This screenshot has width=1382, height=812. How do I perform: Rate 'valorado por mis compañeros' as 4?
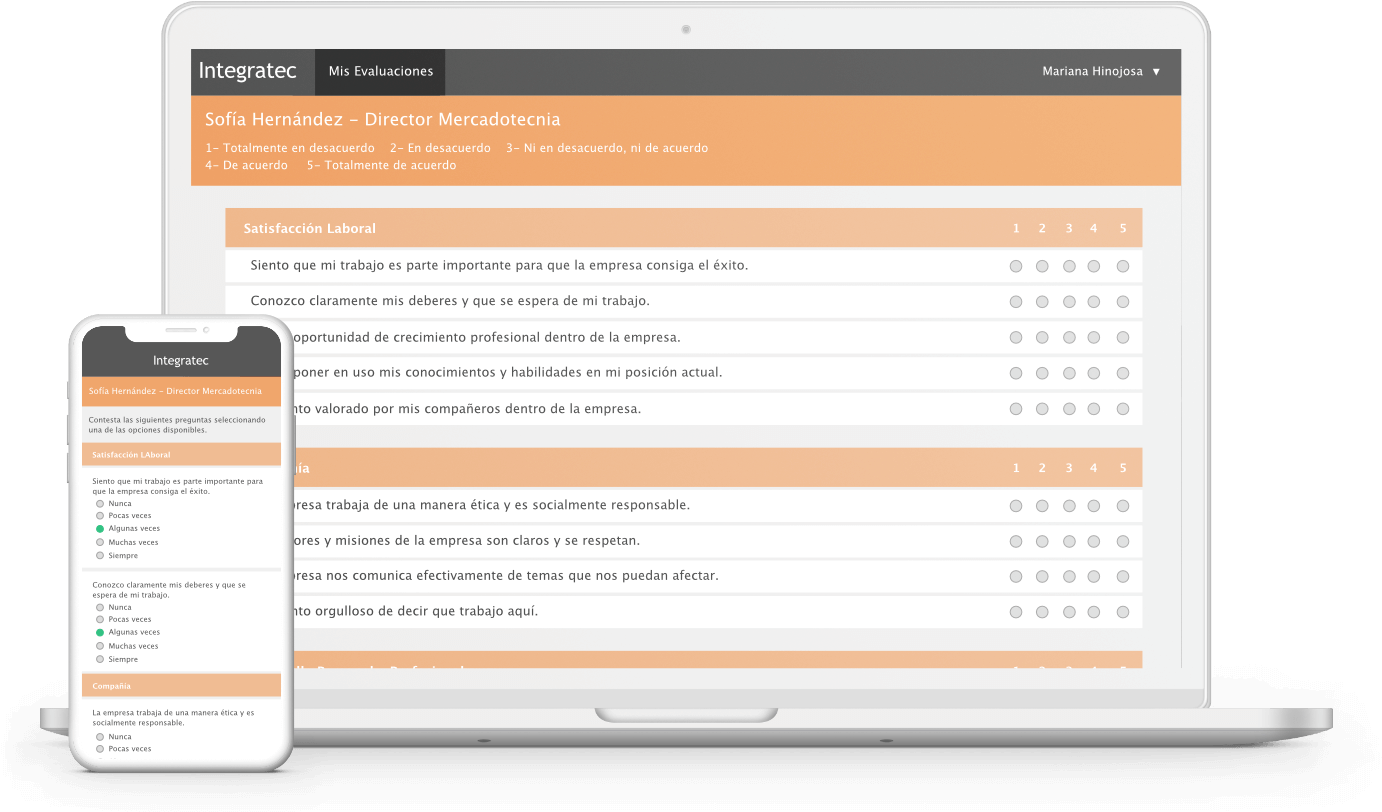click(x=1094, y=409)
